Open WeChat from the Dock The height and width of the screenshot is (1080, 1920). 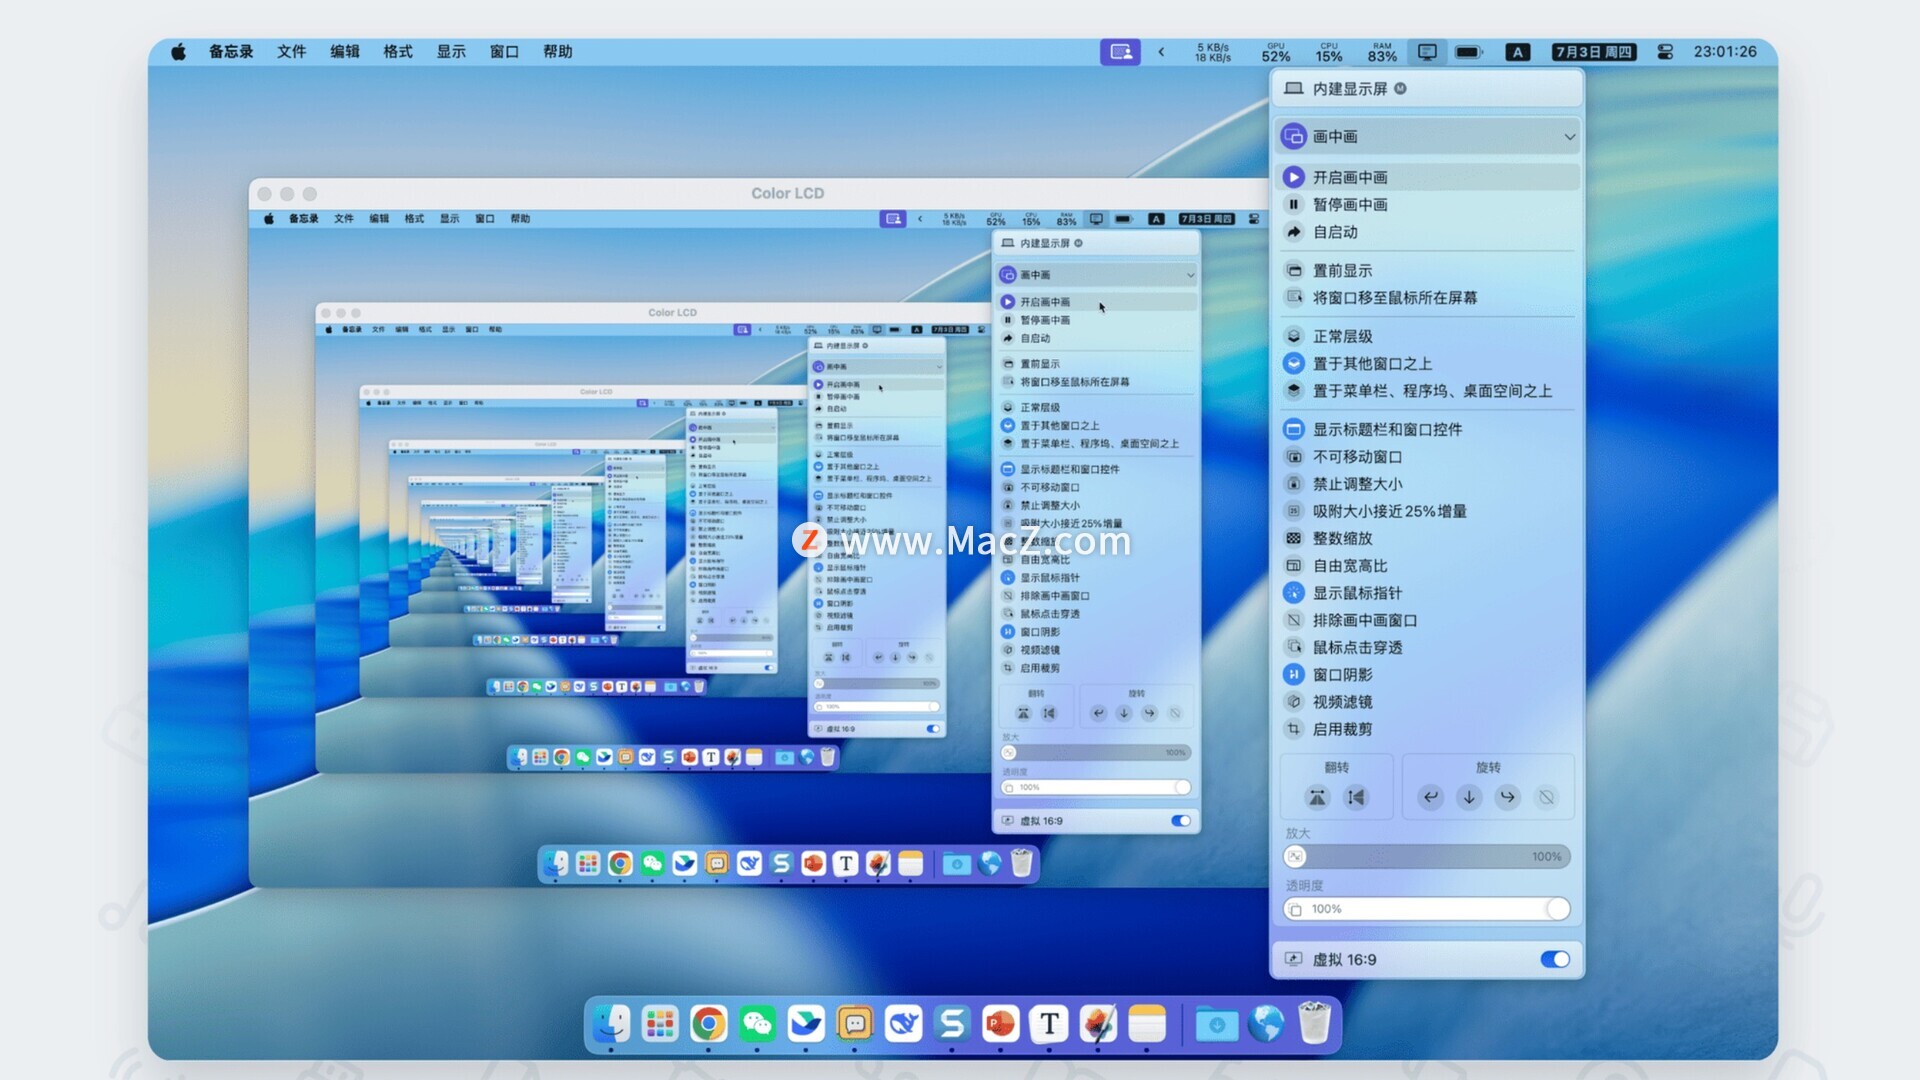point(757,1023)
